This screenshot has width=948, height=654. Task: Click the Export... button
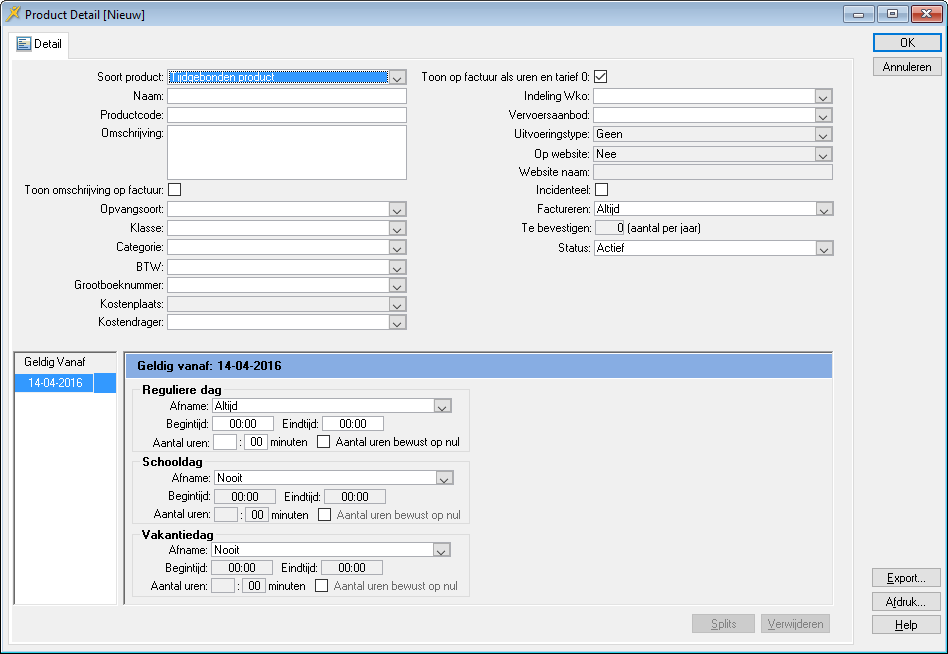pyautogui.click(x=906, y=578)
